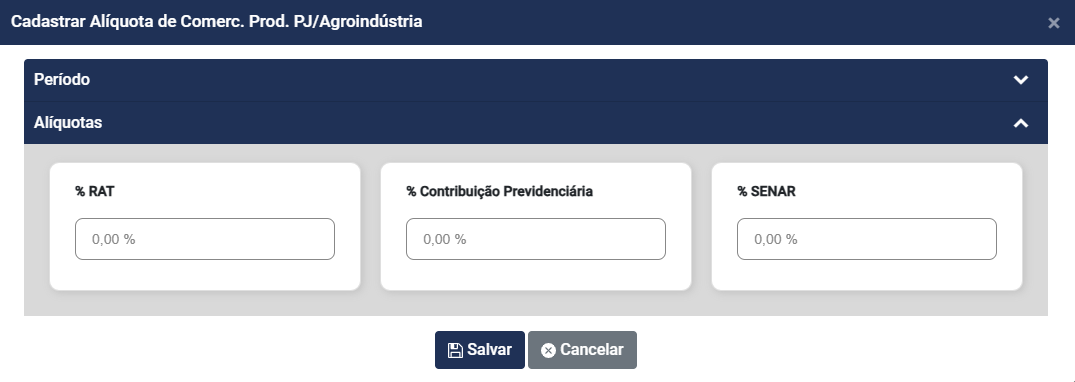This screenshot has width=1075, height=382.
Task: Click the % Contribuição Previdenciária label
Action: 499,191
